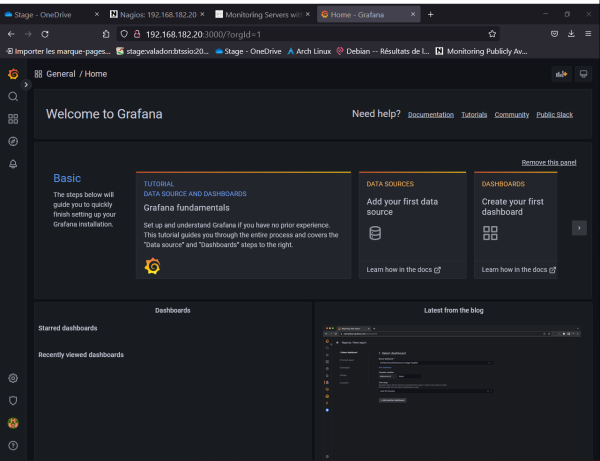Viewport: 600px width, 461px height.
Task: Click the dashboard grid icon in Dashboards card
Action: click(490, 233)
